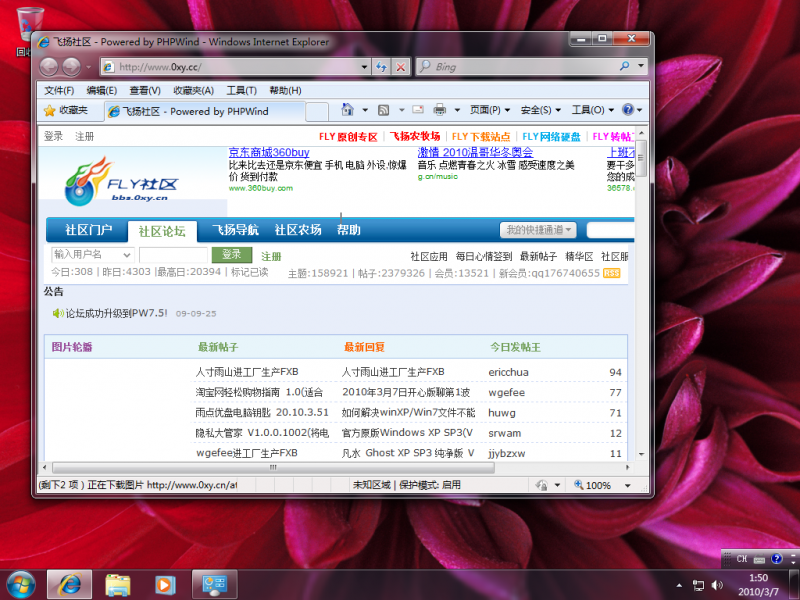
Task: Open the 页面(P) dropdown menu
Action: point(490,110)
